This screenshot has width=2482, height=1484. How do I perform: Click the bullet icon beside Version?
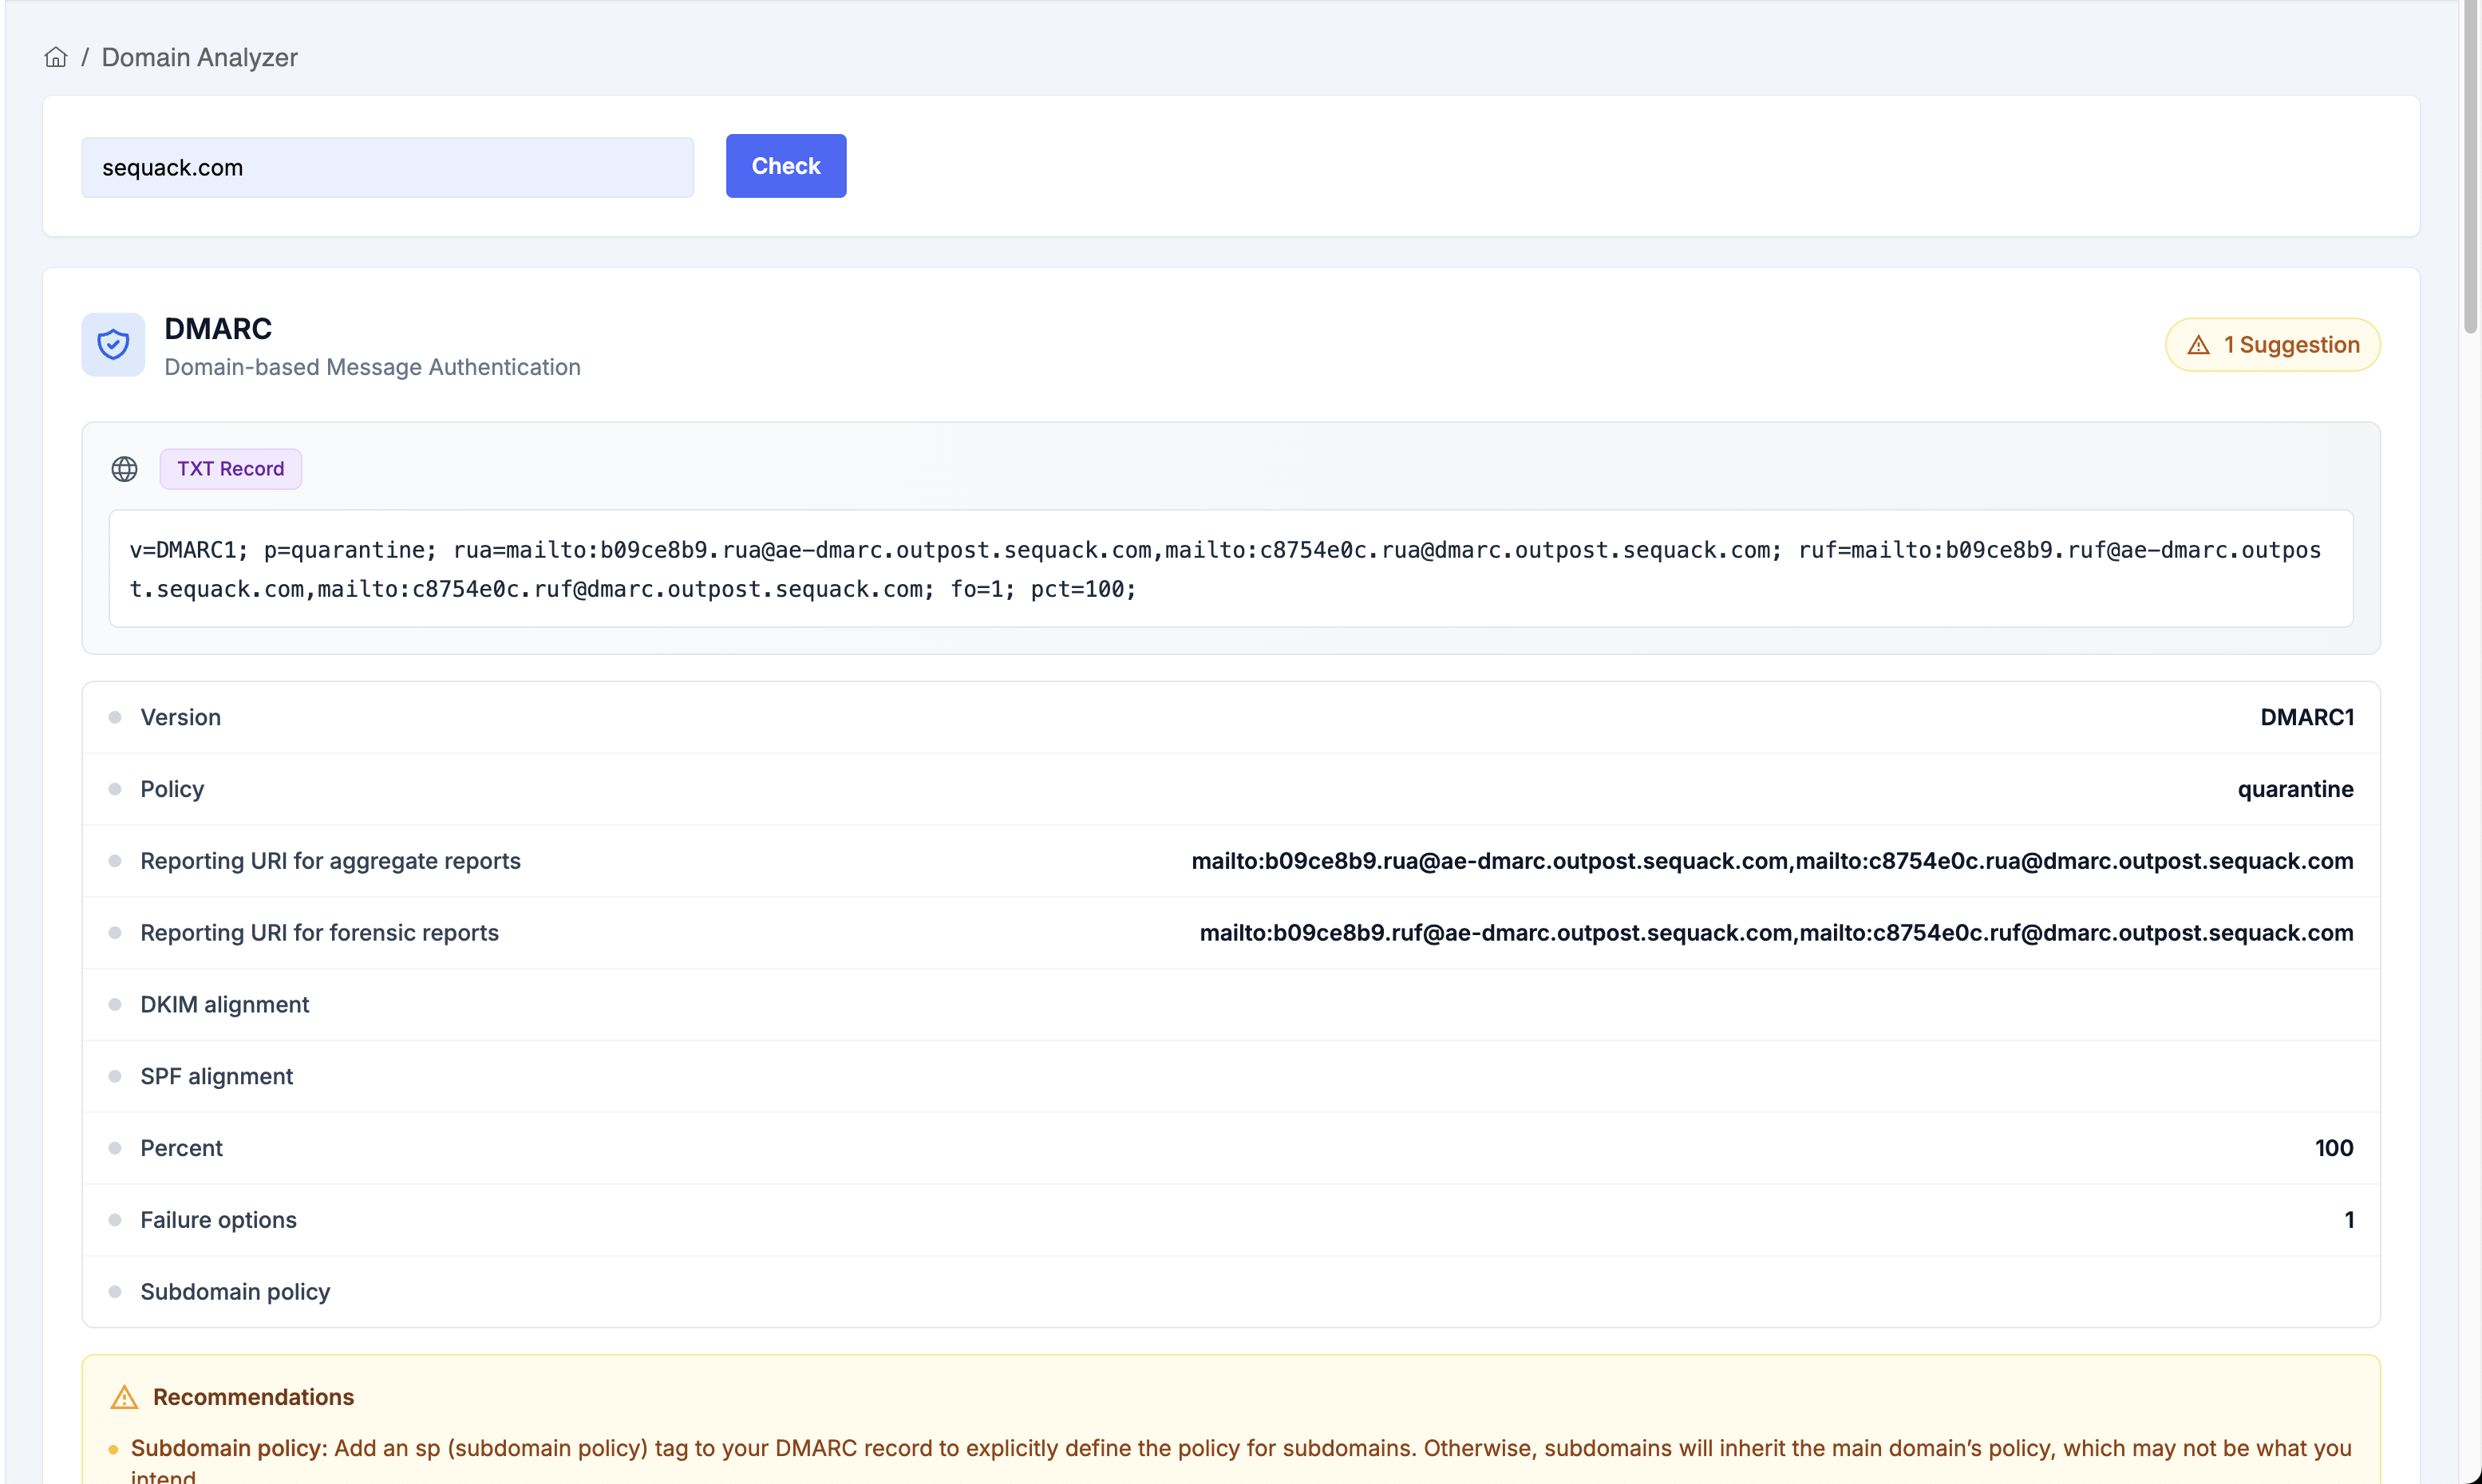coord(115,717)
